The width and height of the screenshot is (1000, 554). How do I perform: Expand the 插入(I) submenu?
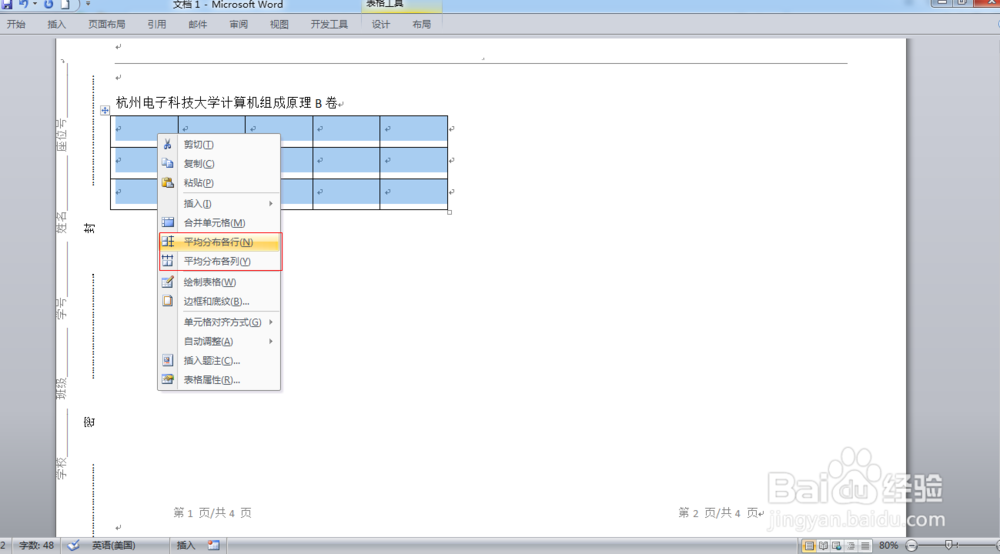click(x=219, y=203)
